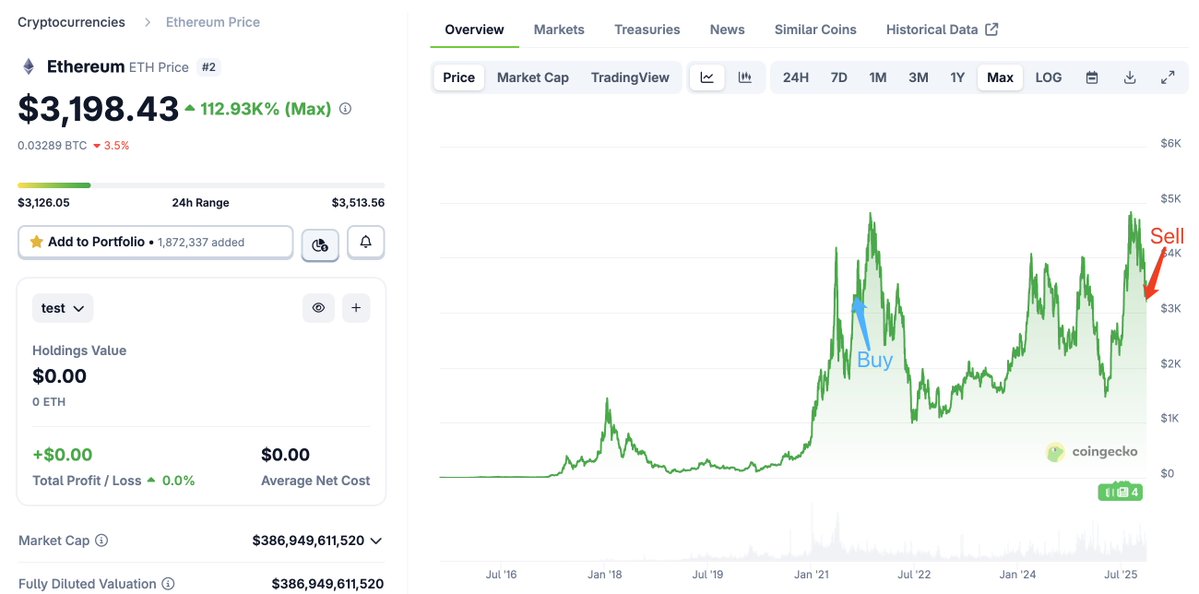Open the calendar date range picker
Viewport: 1199px width, 594px height.
(x=1092, y=77)
